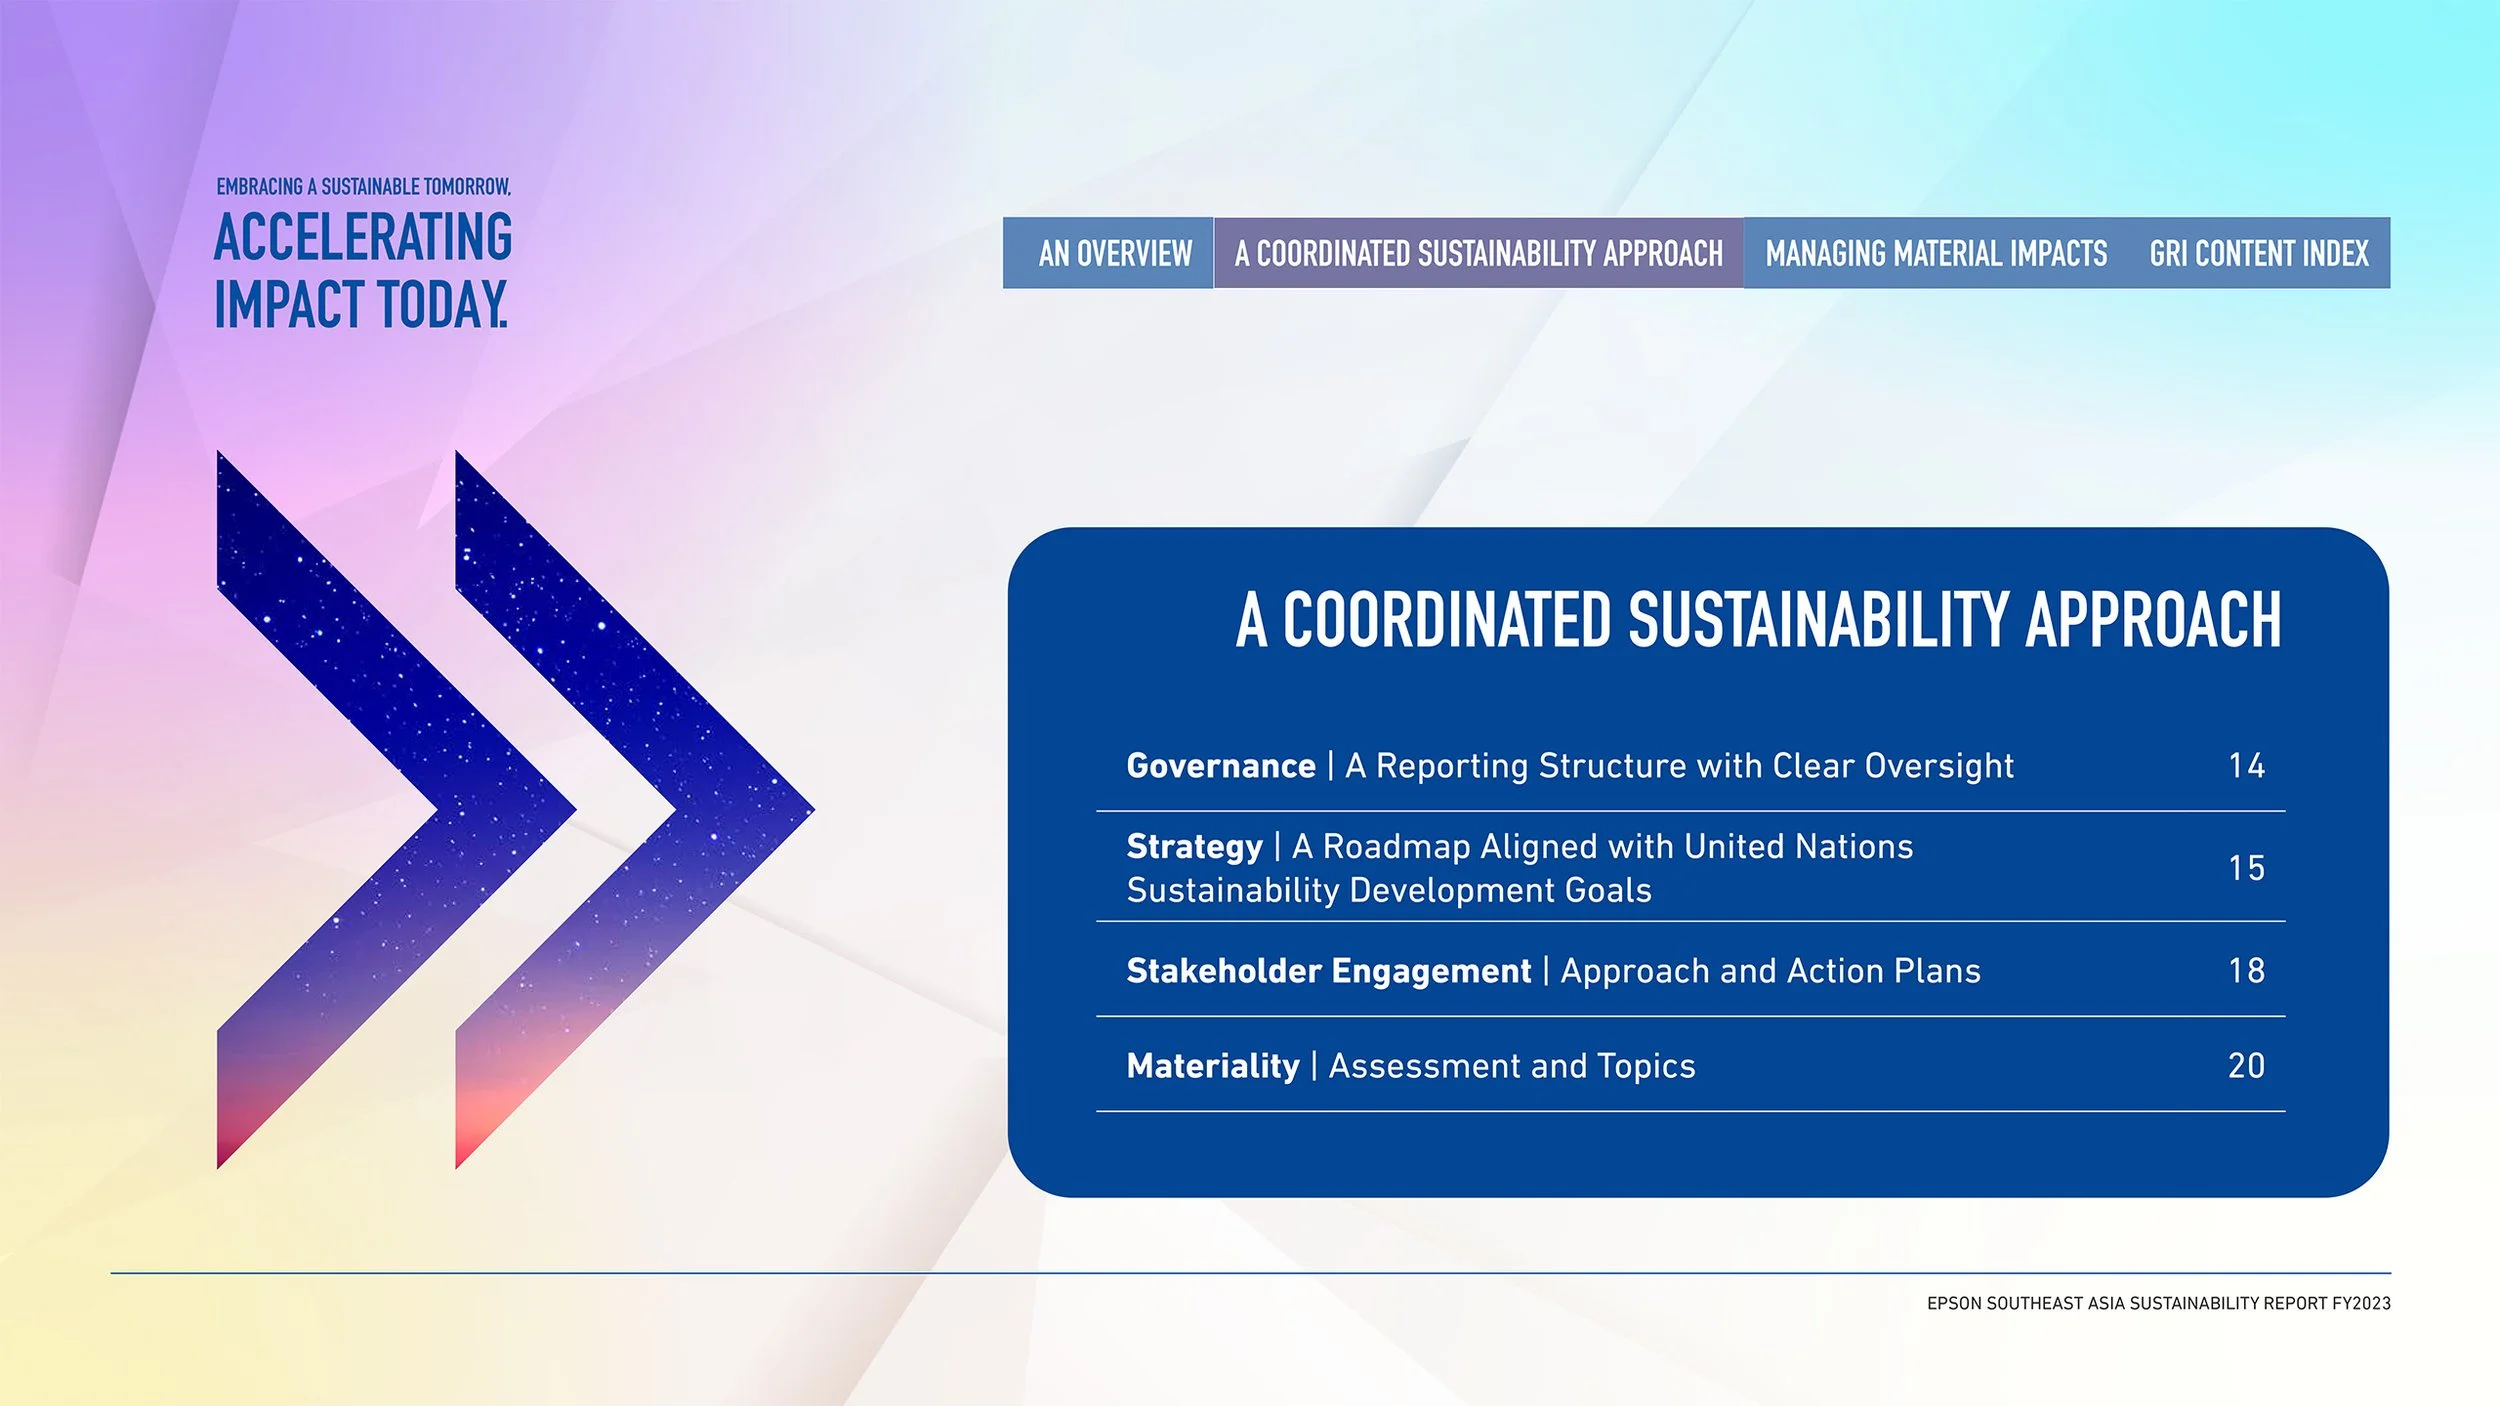
Task: Select Materiality Assessment and Topics entry
Action: click(x=1410, y=1066)
